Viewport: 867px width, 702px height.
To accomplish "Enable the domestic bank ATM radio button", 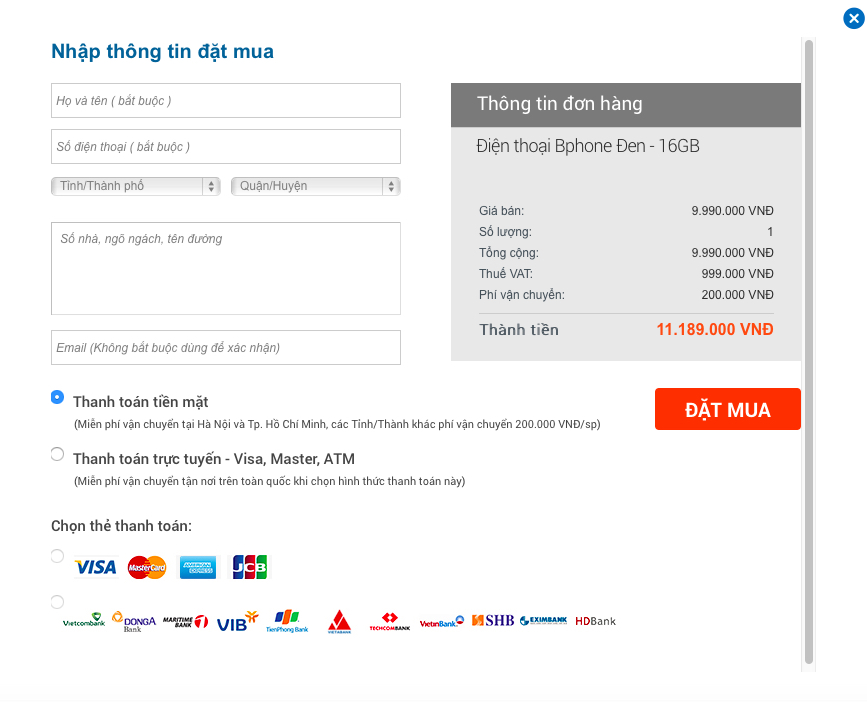I will pos(58,602).
